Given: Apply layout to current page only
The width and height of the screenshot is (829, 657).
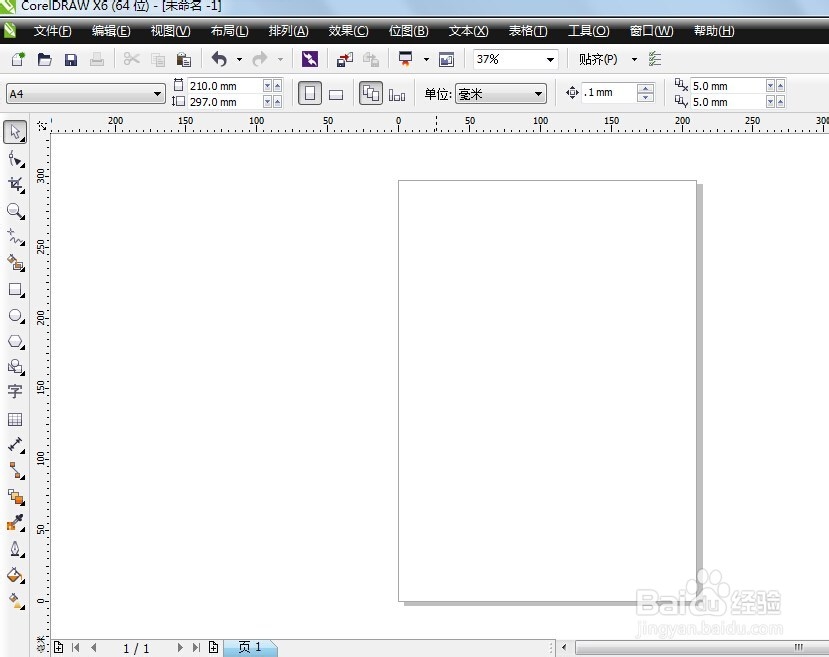Looking at the screenshot, I should (397, 94).
